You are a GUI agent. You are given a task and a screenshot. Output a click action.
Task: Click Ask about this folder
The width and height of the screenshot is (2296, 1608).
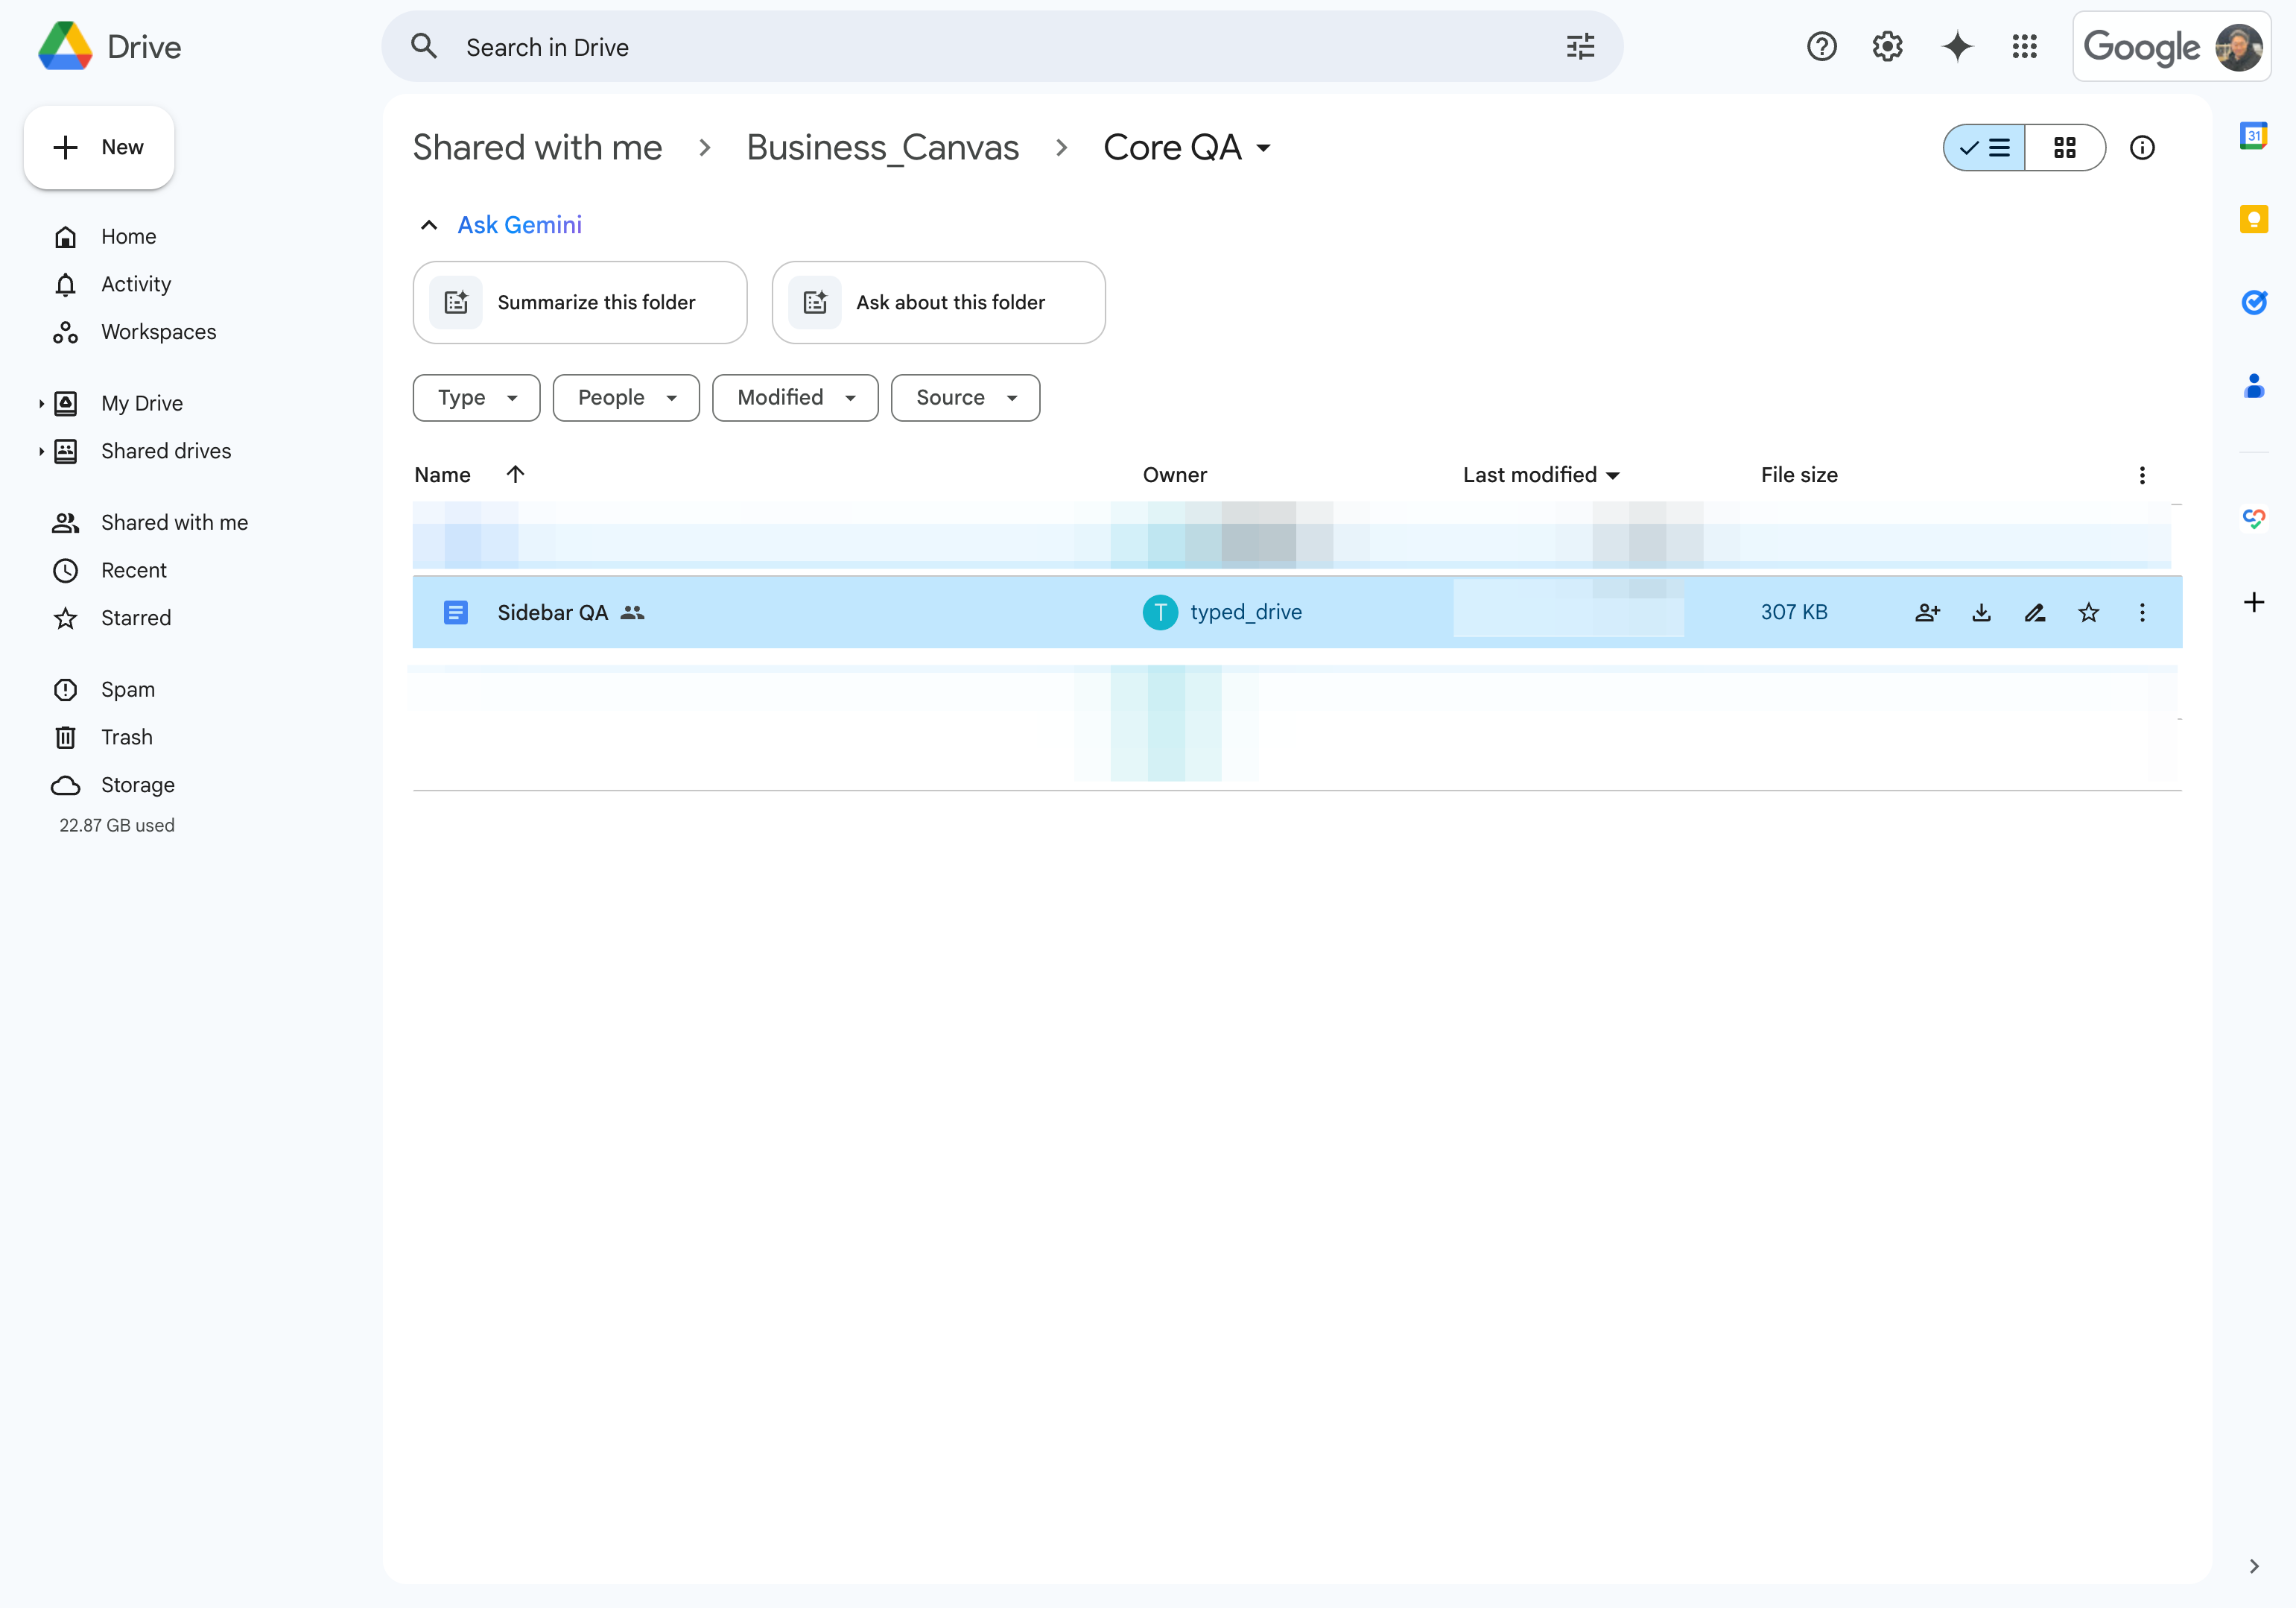tap(938, 303)
